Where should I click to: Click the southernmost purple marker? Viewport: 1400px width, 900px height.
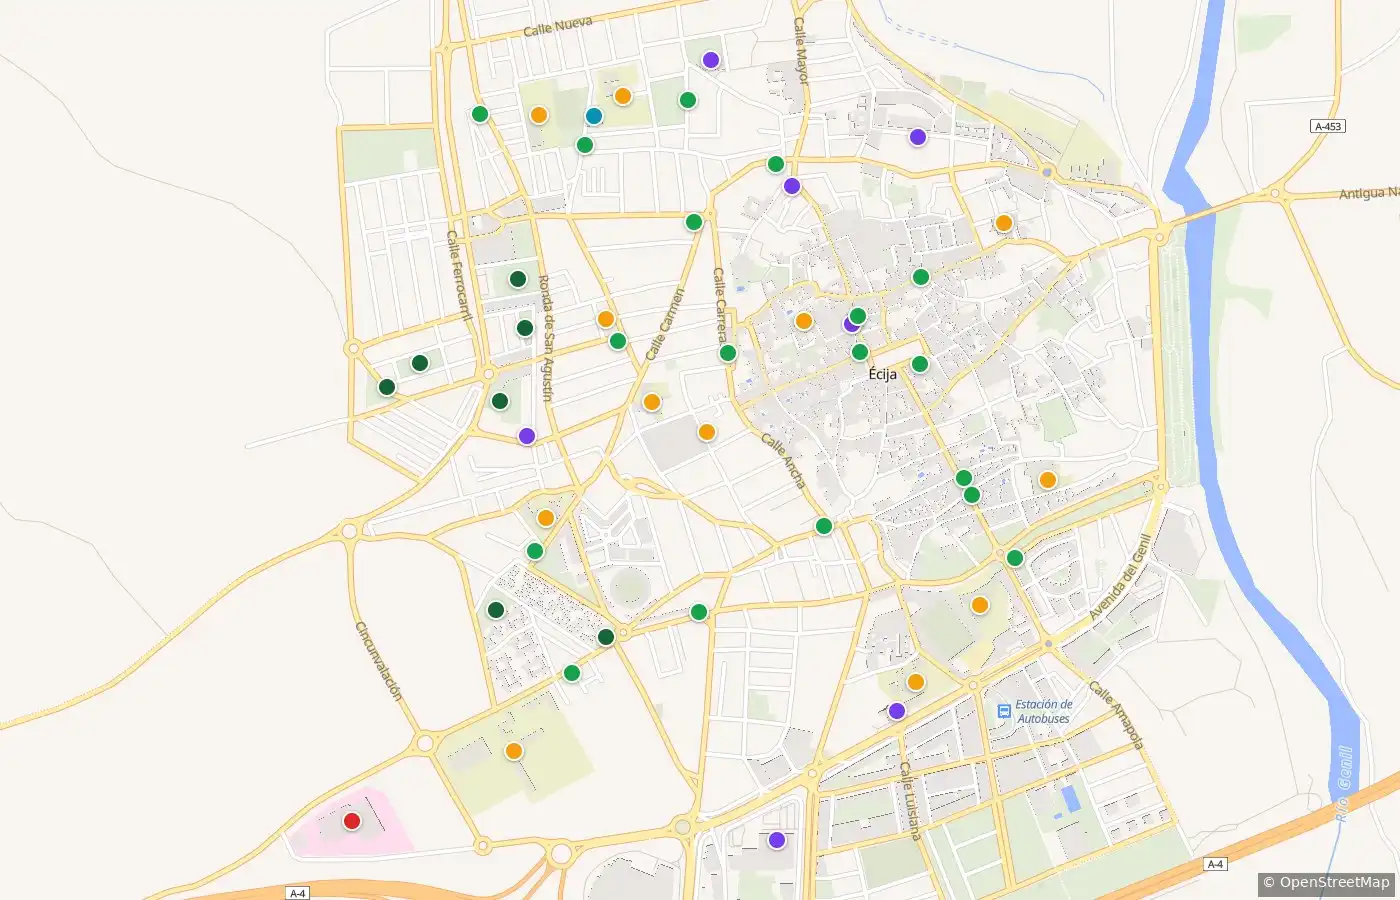(x=777, y=840)
